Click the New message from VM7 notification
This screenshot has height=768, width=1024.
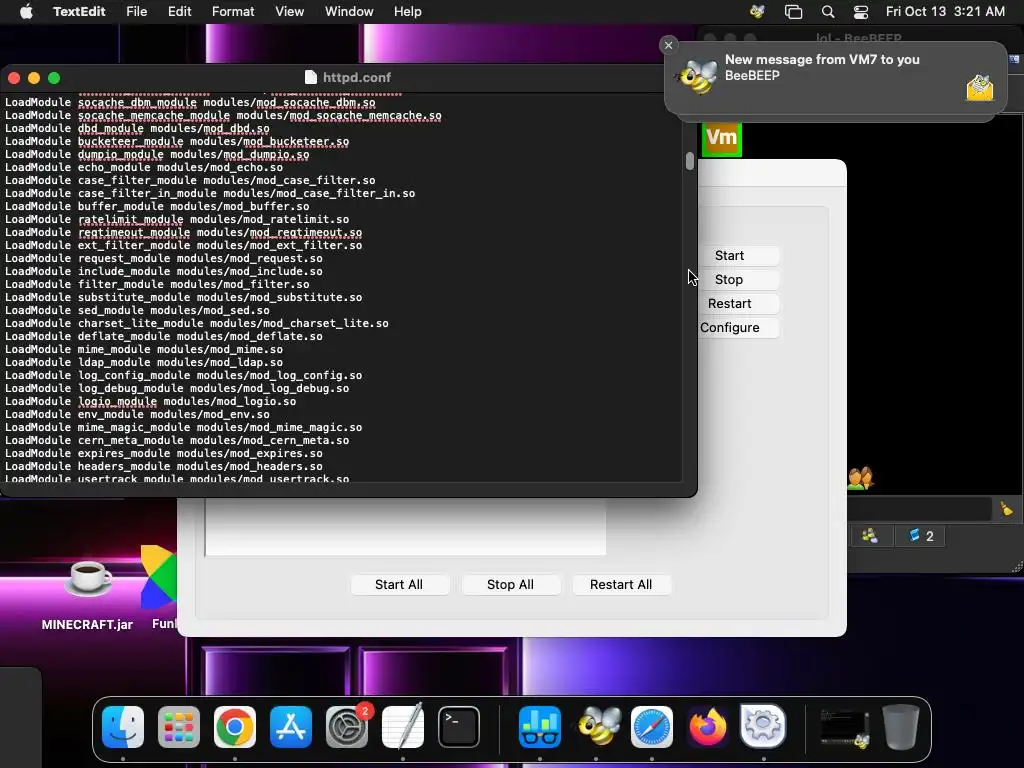coord(835,80)
